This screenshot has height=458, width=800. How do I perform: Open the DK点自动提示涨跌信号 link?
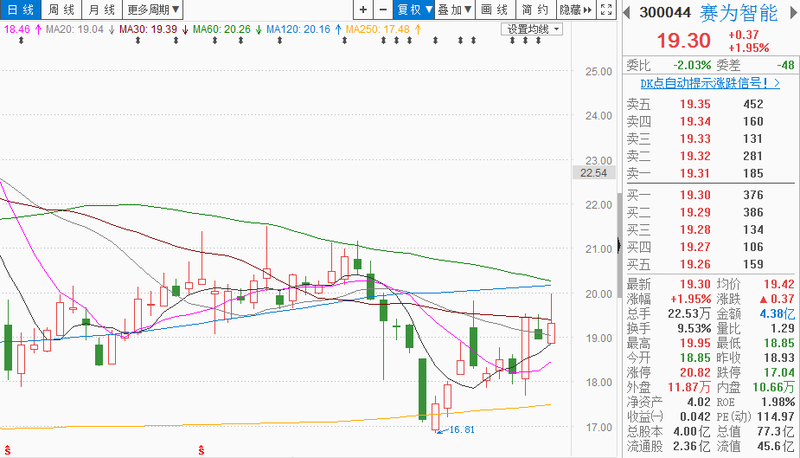710,83
